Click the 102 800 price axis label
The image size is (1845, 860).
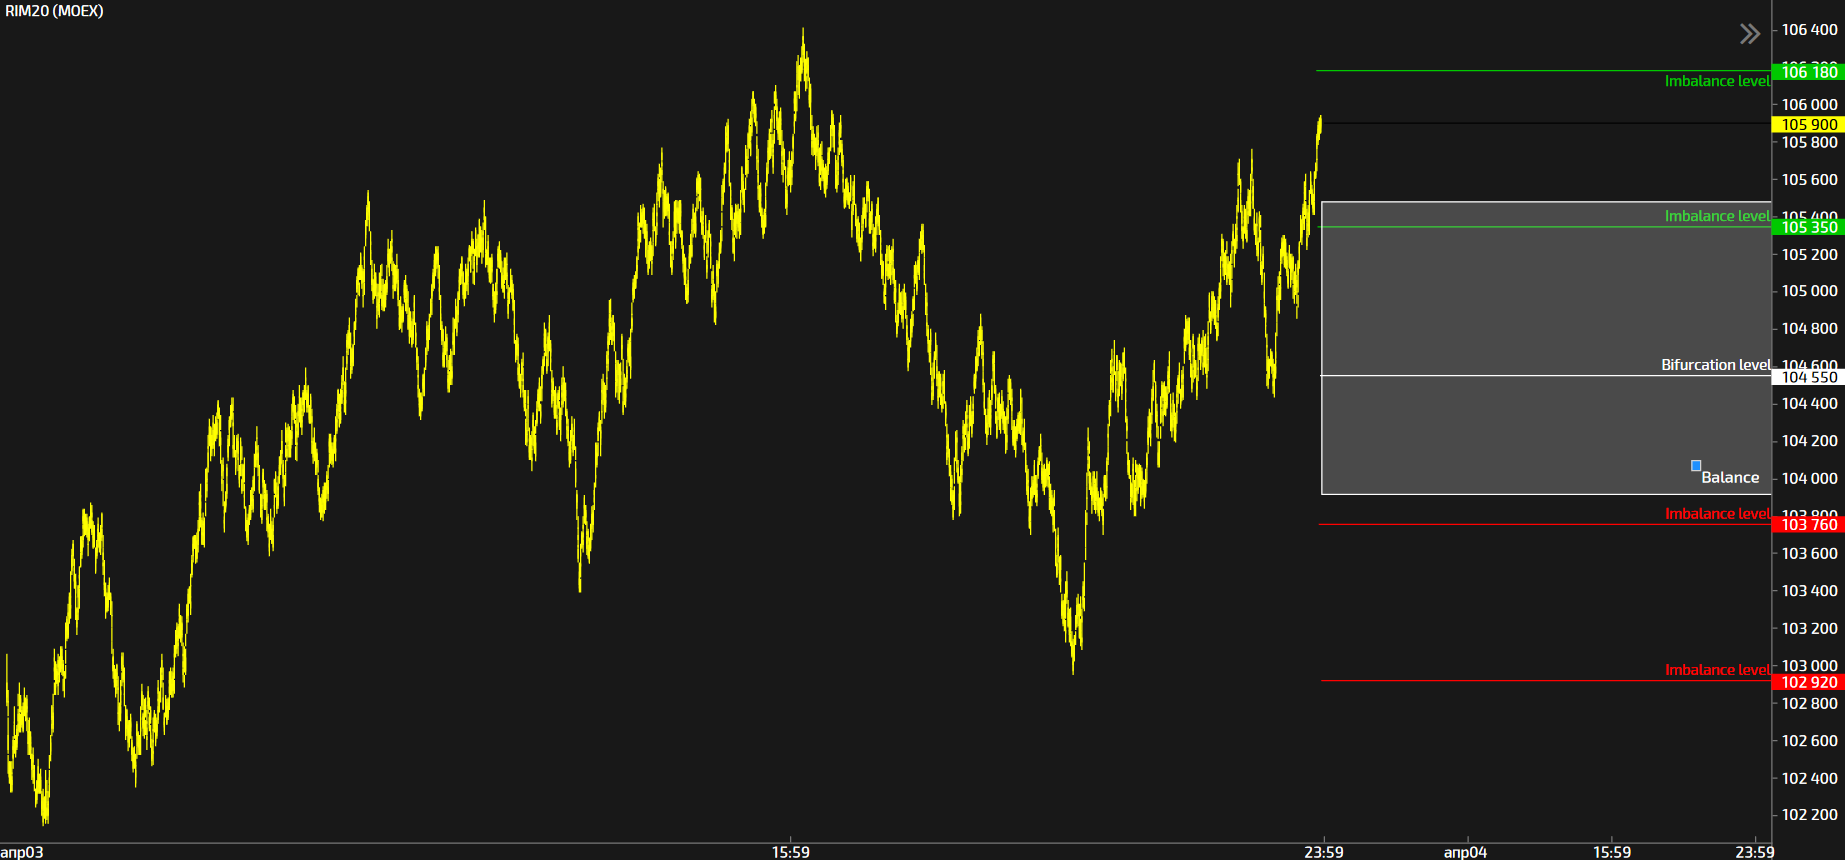click(1810, 703)
